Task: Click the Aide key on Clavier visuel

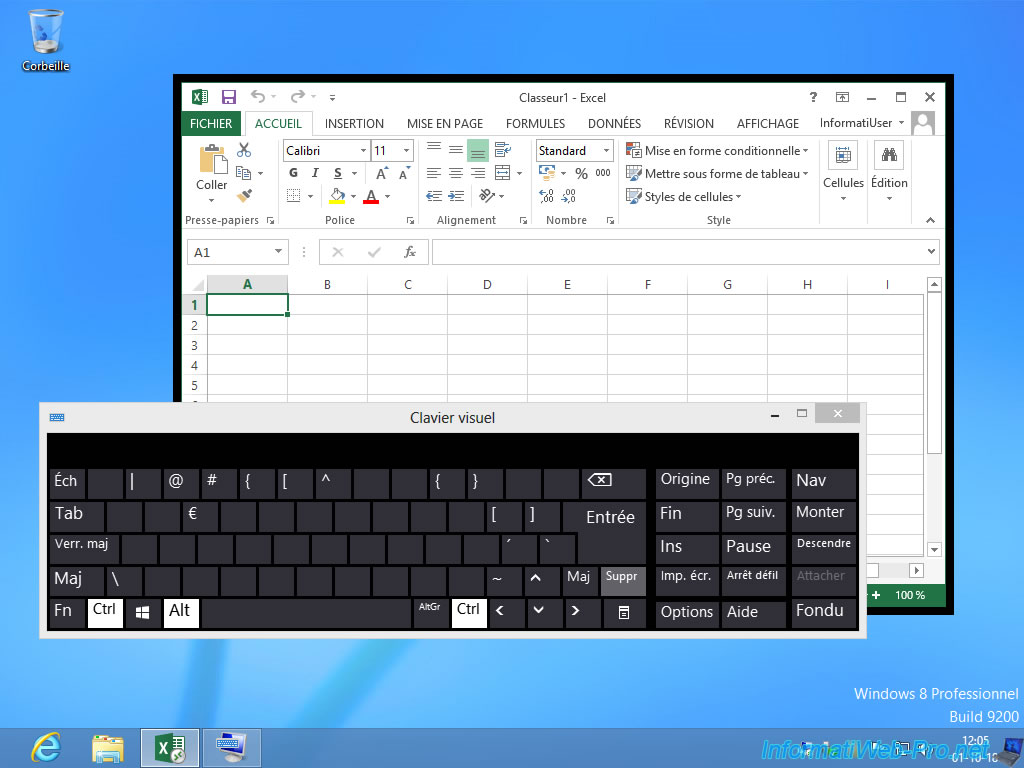Action: [754, 612]
